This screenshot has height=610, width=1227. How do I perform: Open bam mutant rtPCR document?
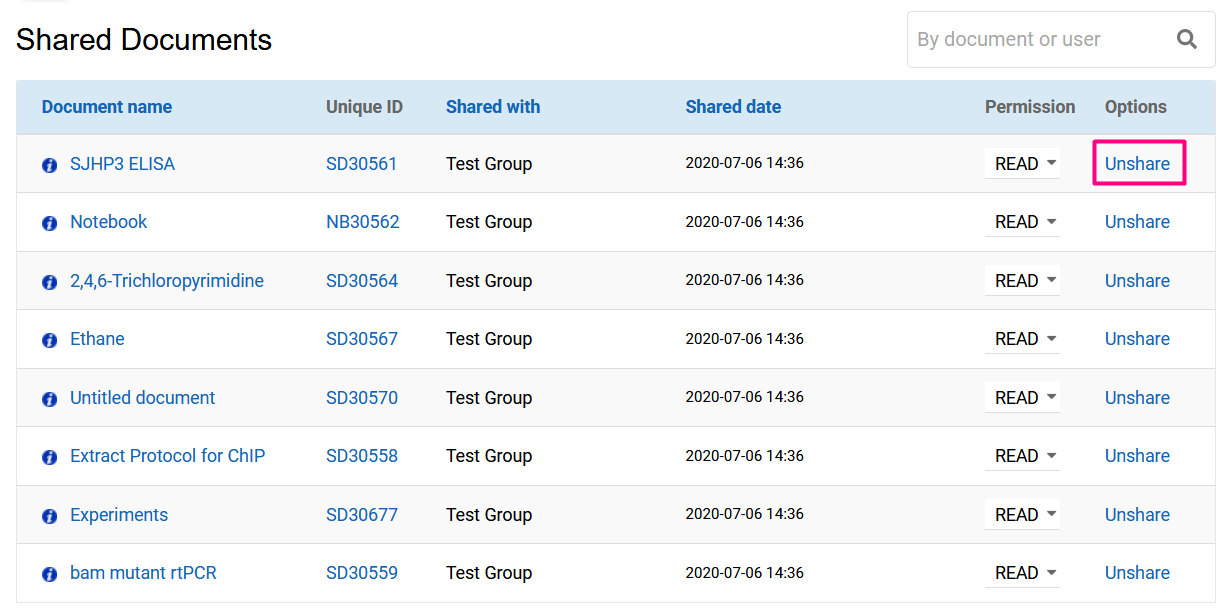click(143, 573)
